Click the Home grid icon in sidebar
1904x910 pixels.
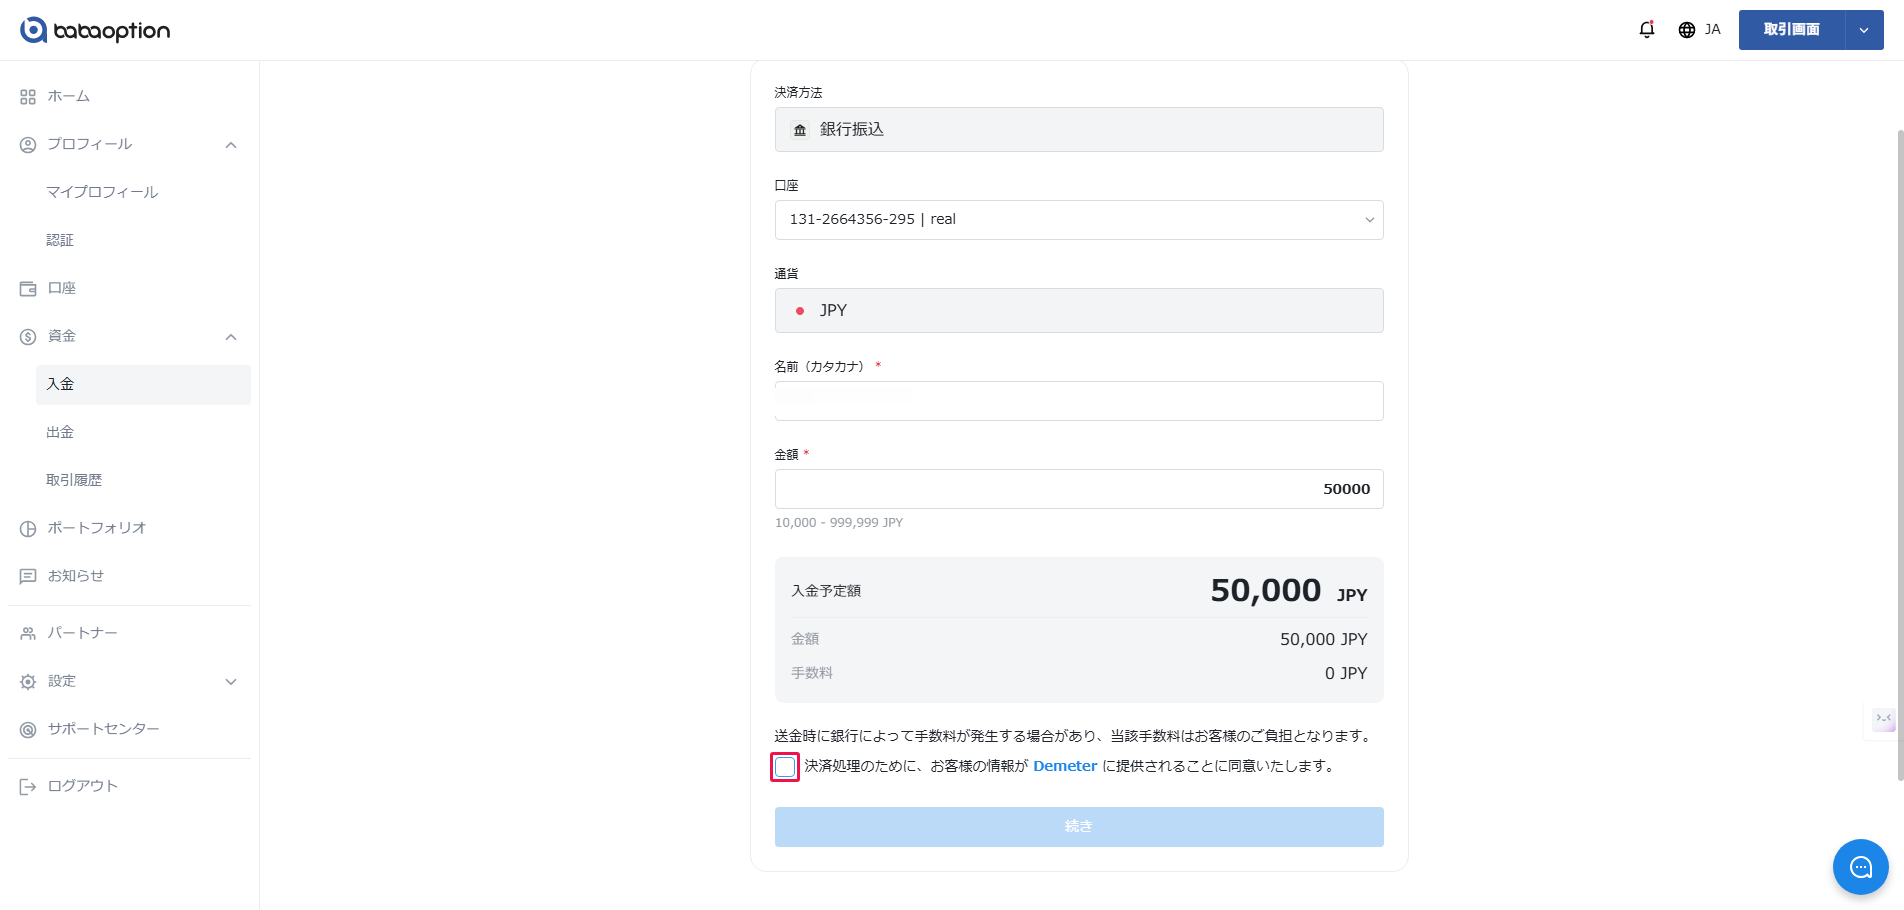(x=28, y=97)
